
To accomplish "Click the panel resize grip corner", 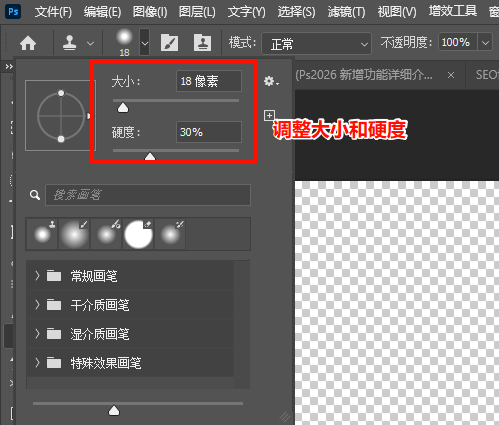I will (x=285, y=417).
